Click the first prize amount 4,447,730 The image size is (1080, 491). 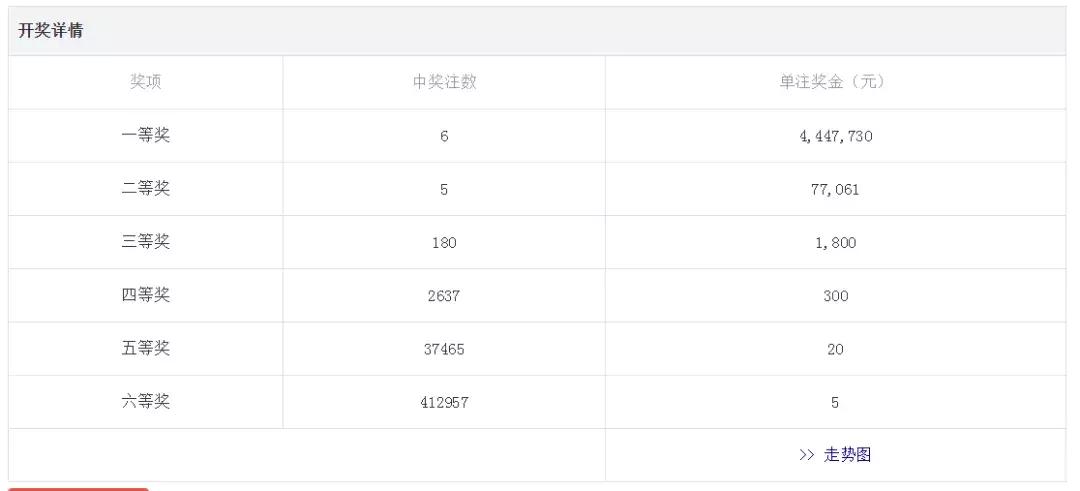835,136
